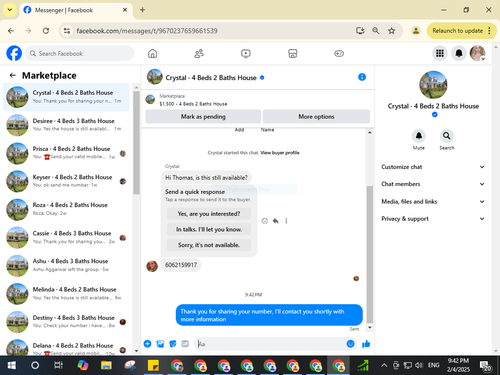Open Facebook notifications bell
This screenshot has height=375, width=500.
(459, 53)
